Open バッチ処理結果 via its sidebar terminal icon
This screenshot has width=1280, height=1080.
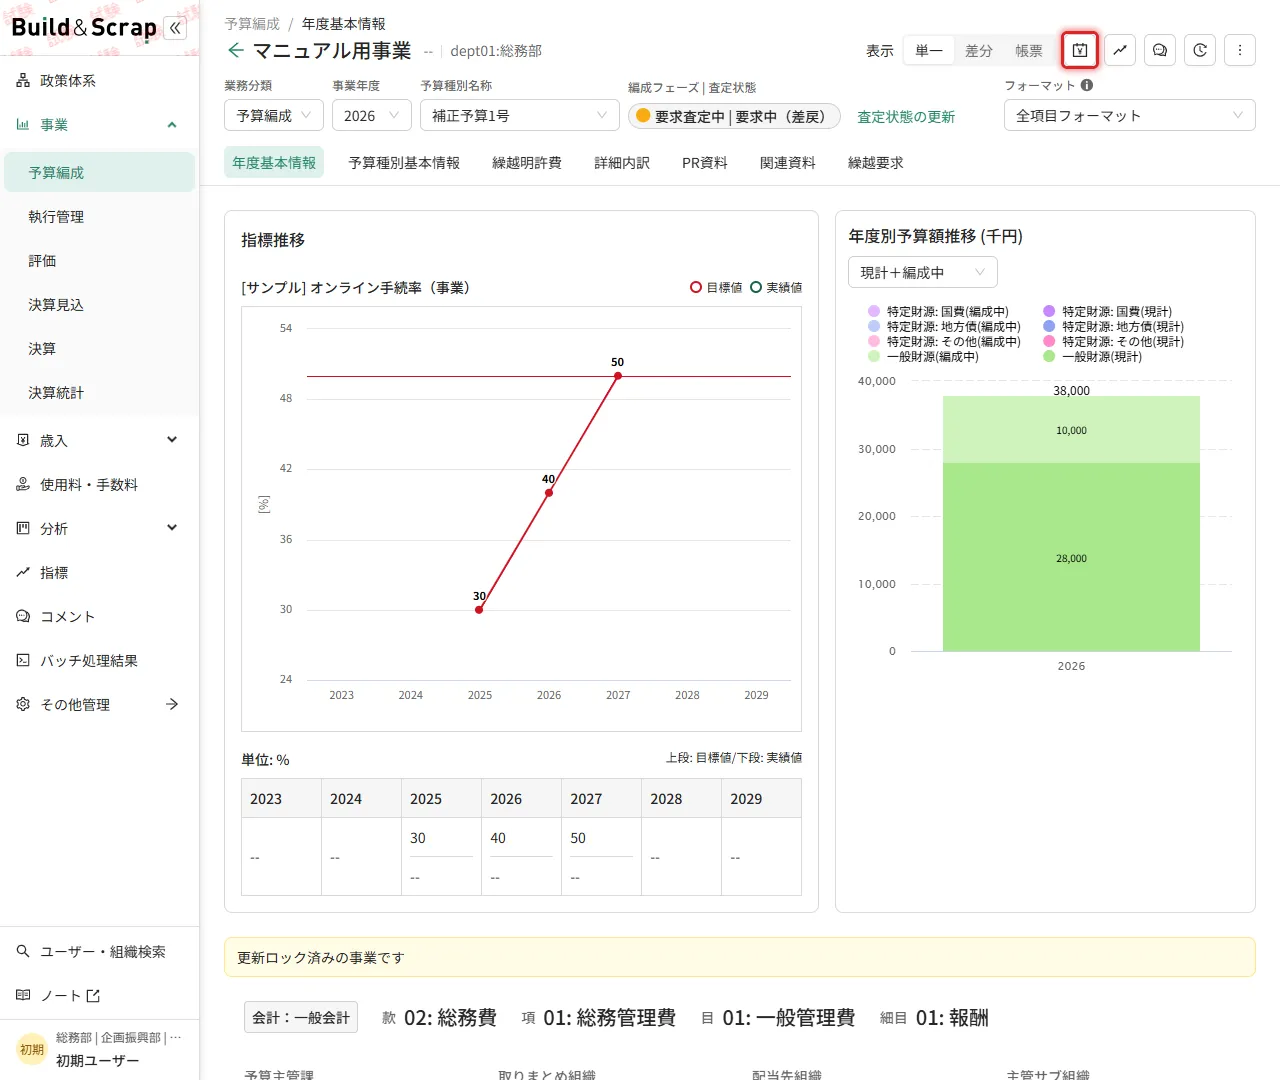pyautogui.click(x=23, y=661)
